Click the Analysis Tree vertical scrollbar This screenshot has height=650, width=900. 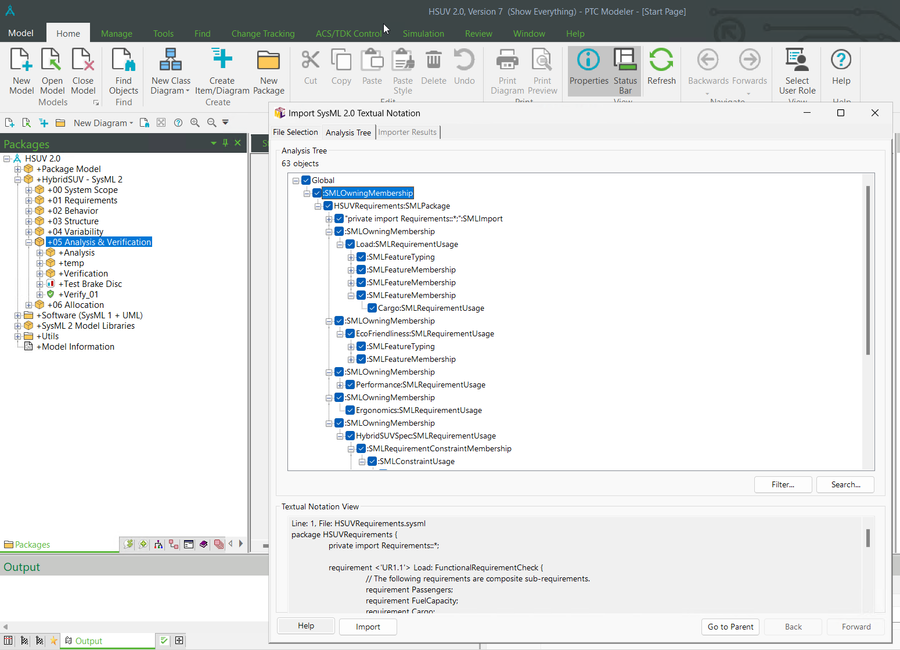[867, 270]
